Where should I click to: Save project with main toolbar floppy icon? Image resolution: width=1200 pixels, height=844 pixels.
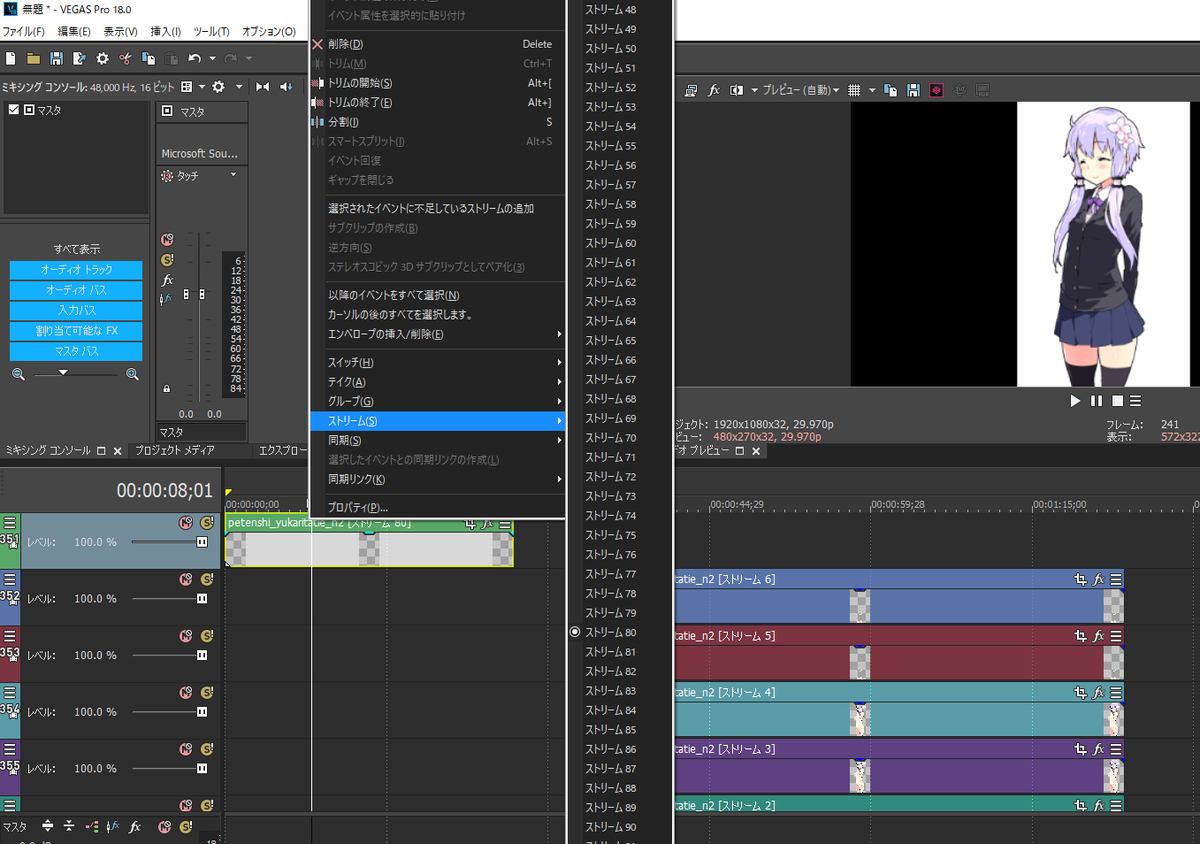pos(56,59)
